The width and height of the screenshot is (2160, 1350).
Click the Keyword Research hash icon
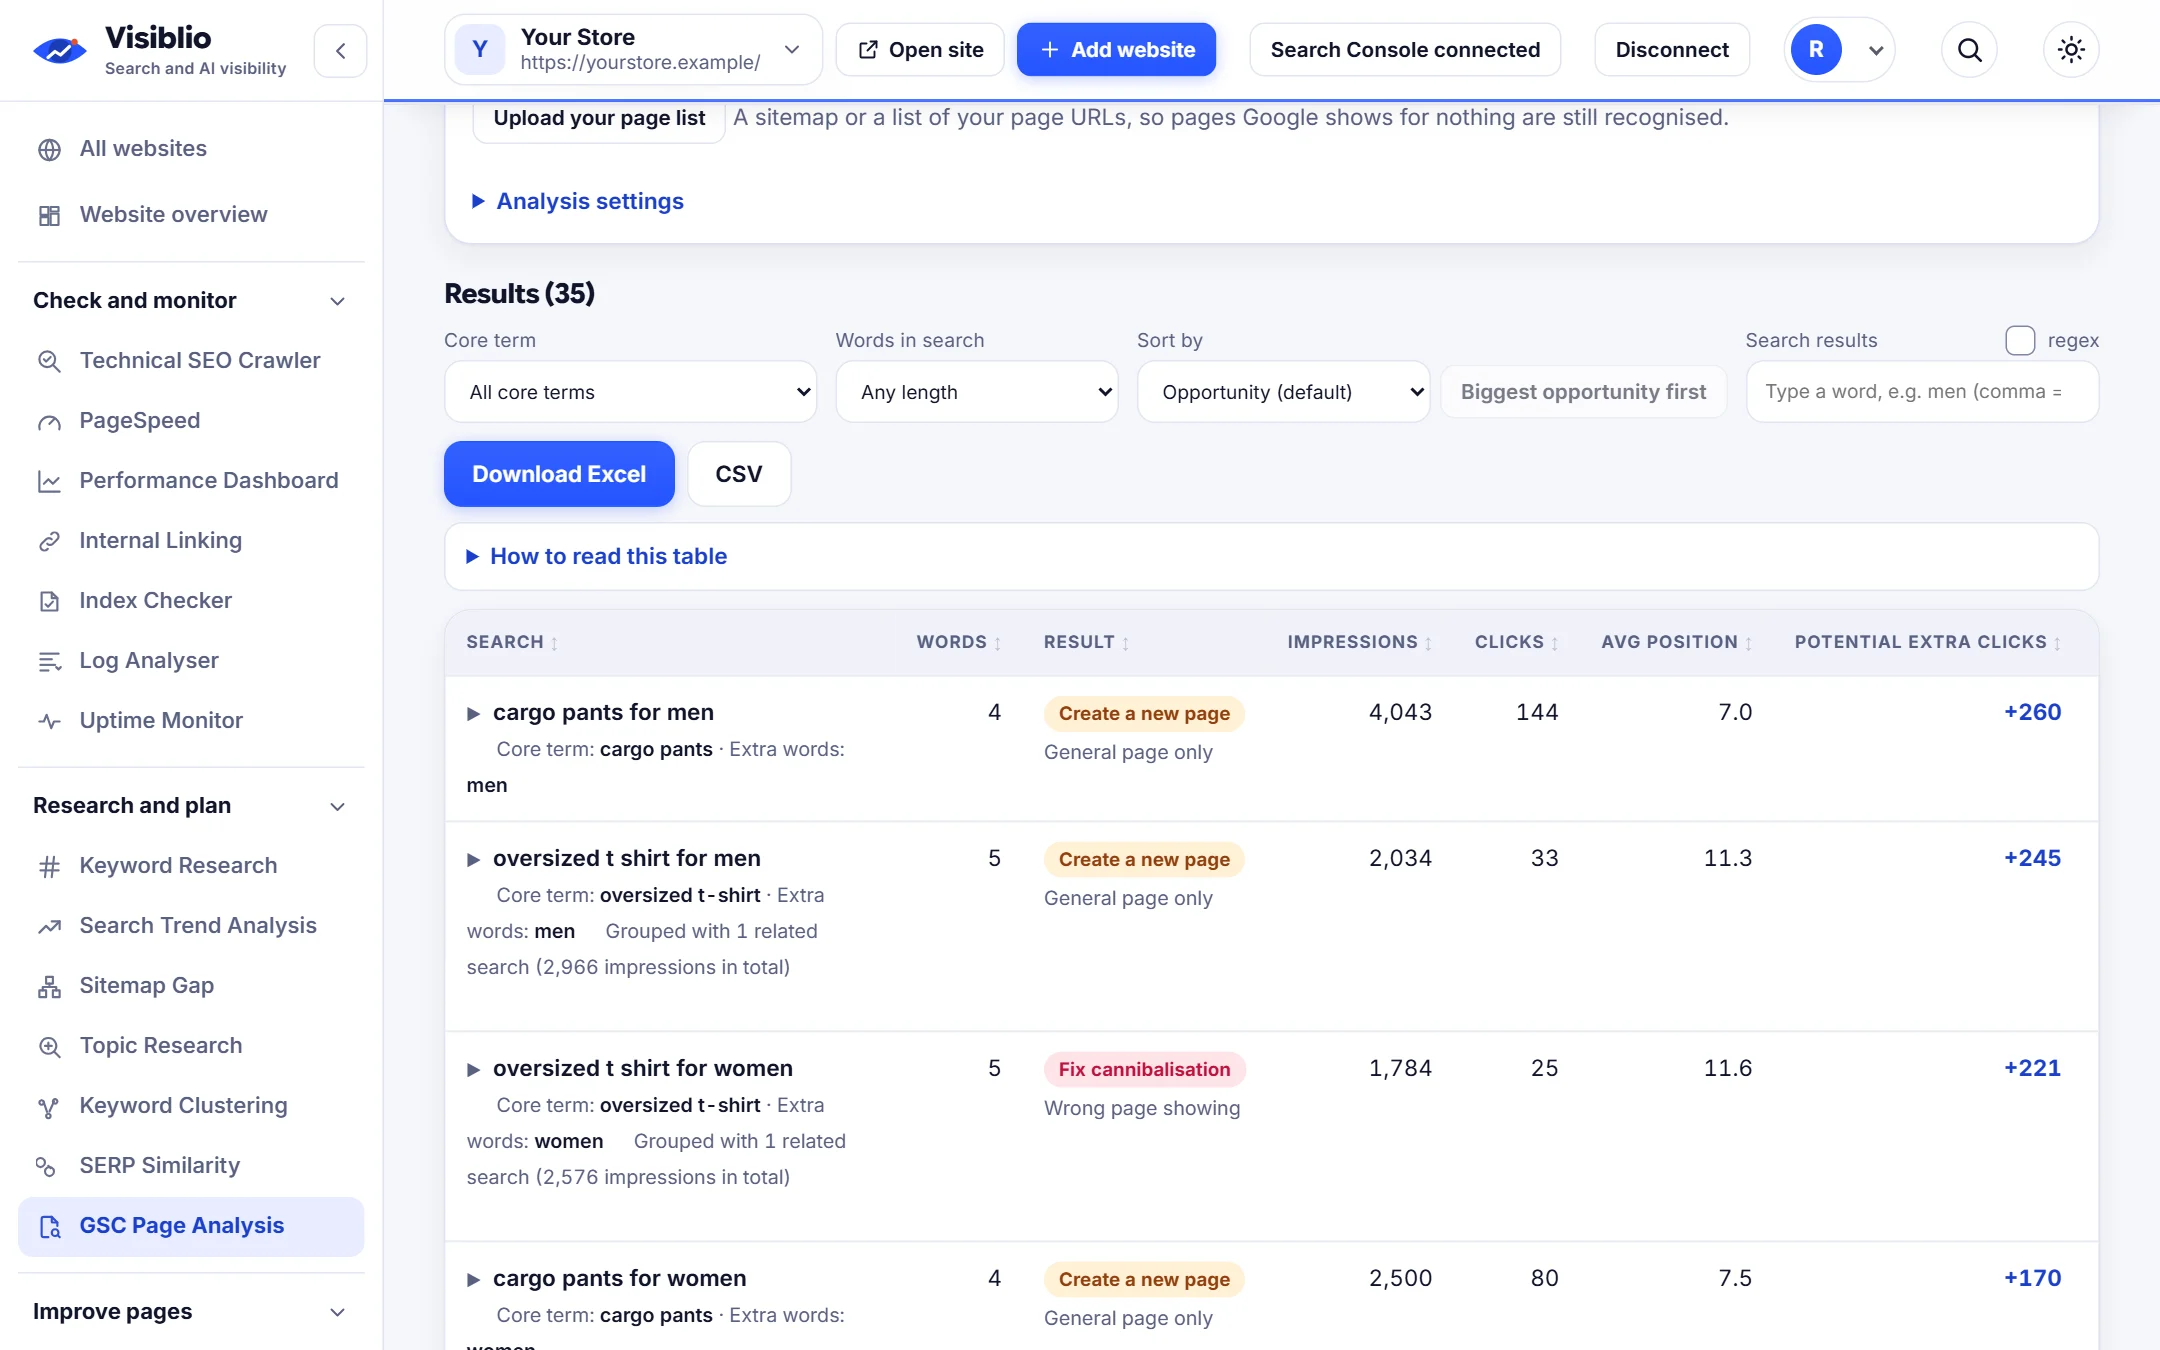(x=49, y=866)
